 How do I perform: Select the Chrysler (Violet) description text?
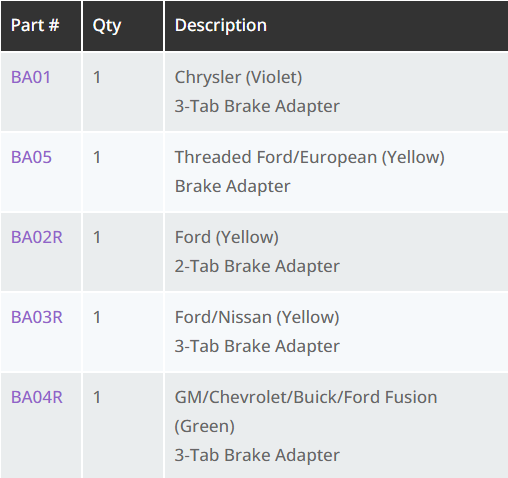click(238, 78)
